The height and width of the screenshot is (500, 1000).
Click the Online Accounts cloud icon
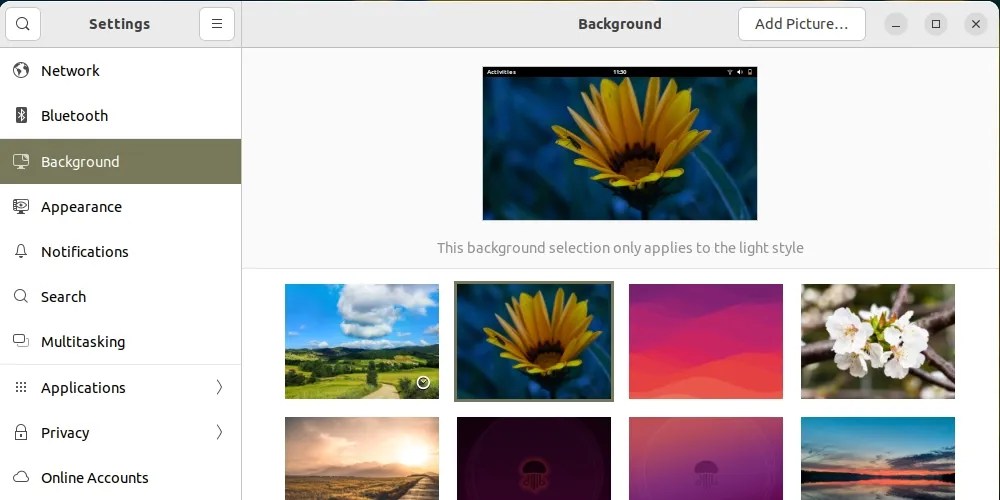(21, 477)
